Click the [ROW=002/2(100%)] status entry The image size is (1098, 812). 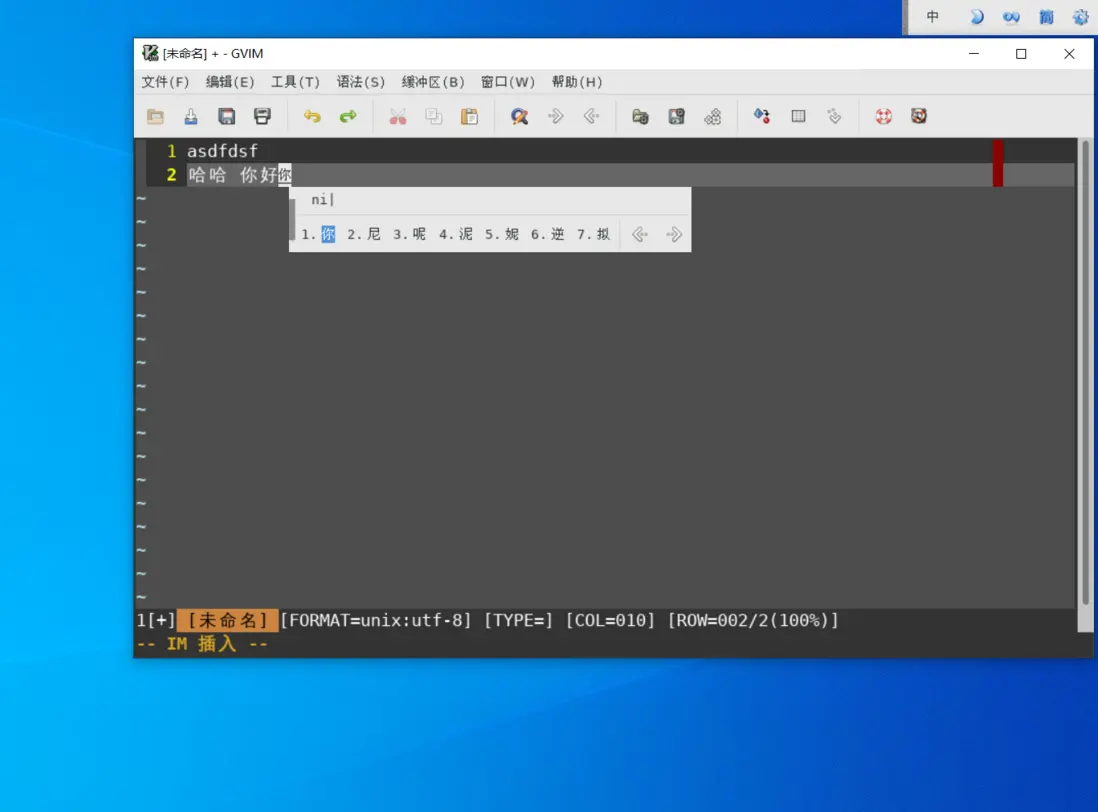pyautogui.click(x=753, y=620)
